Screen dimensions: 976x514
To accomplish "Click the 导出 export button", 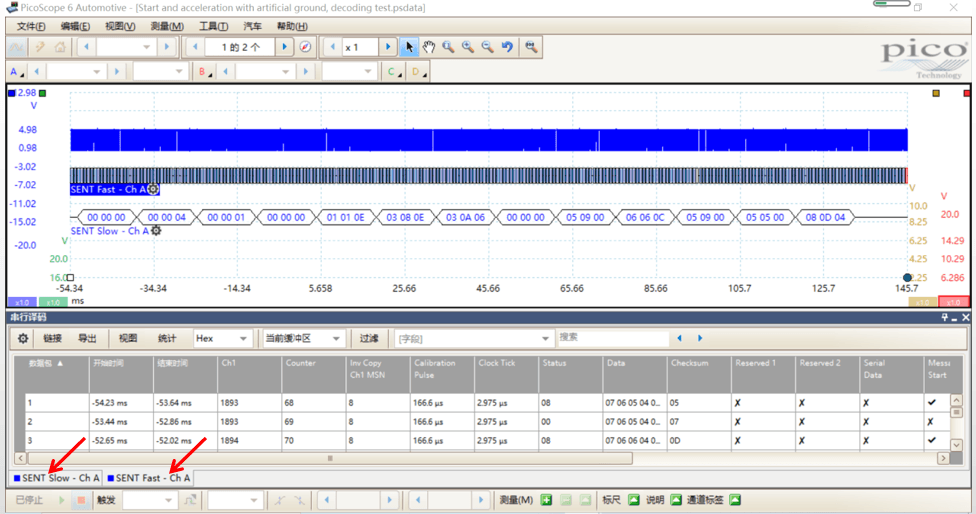I will [87, 339].
